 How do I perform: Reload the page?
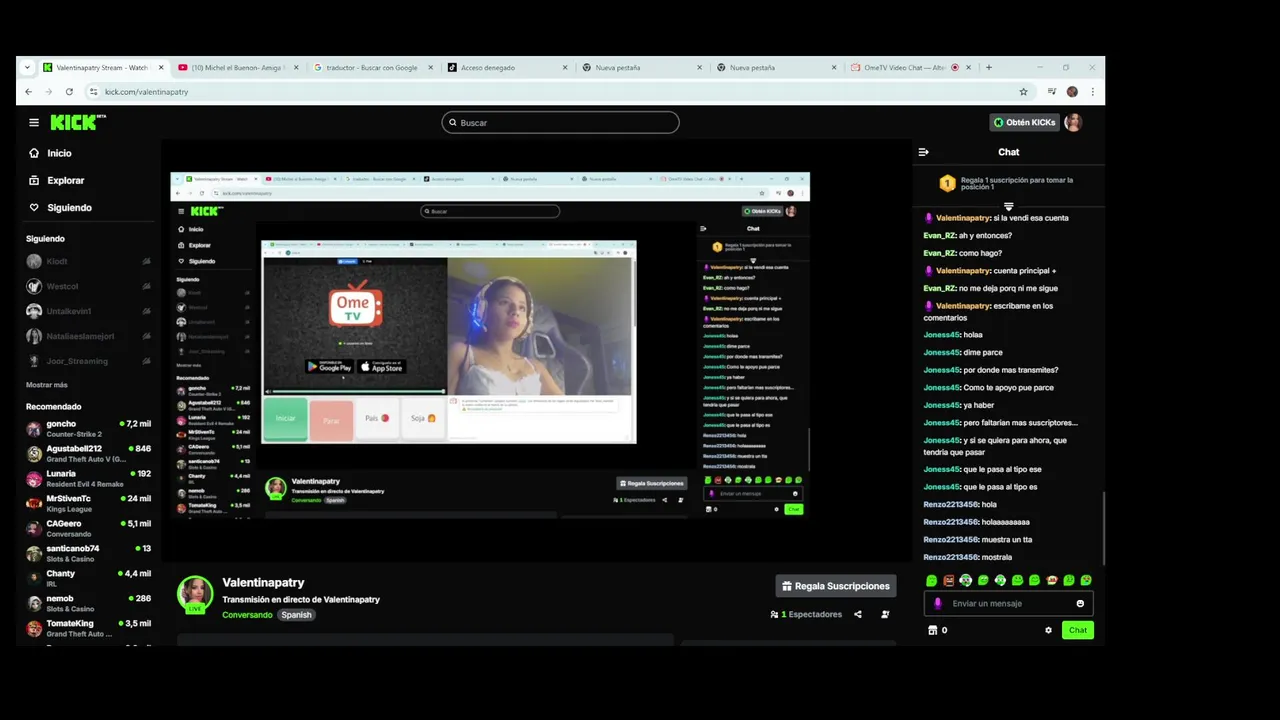69,92
